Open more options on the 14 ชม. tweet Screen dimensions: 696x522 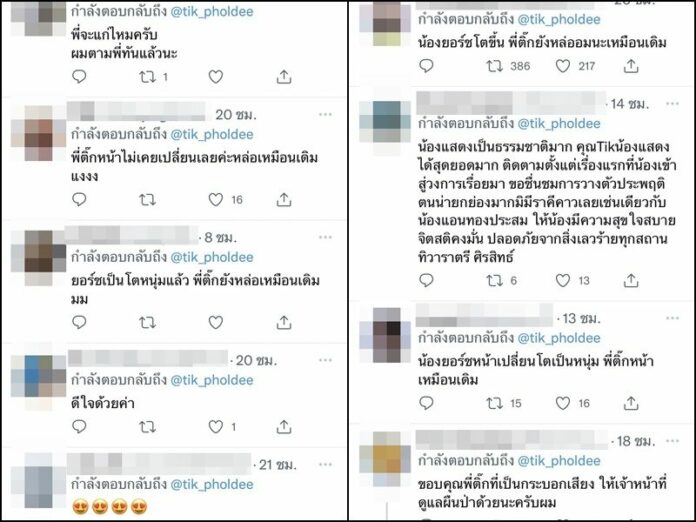click(672, 104)
